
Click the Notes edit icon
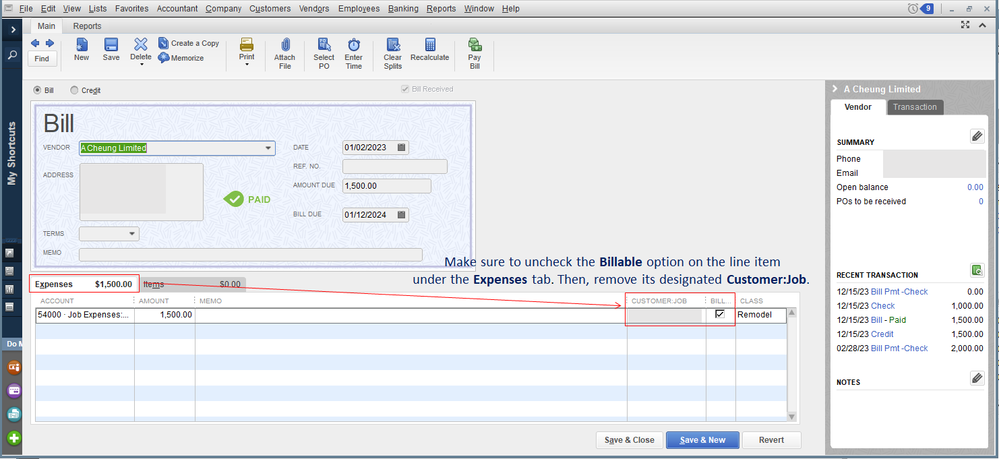point(977,378)
